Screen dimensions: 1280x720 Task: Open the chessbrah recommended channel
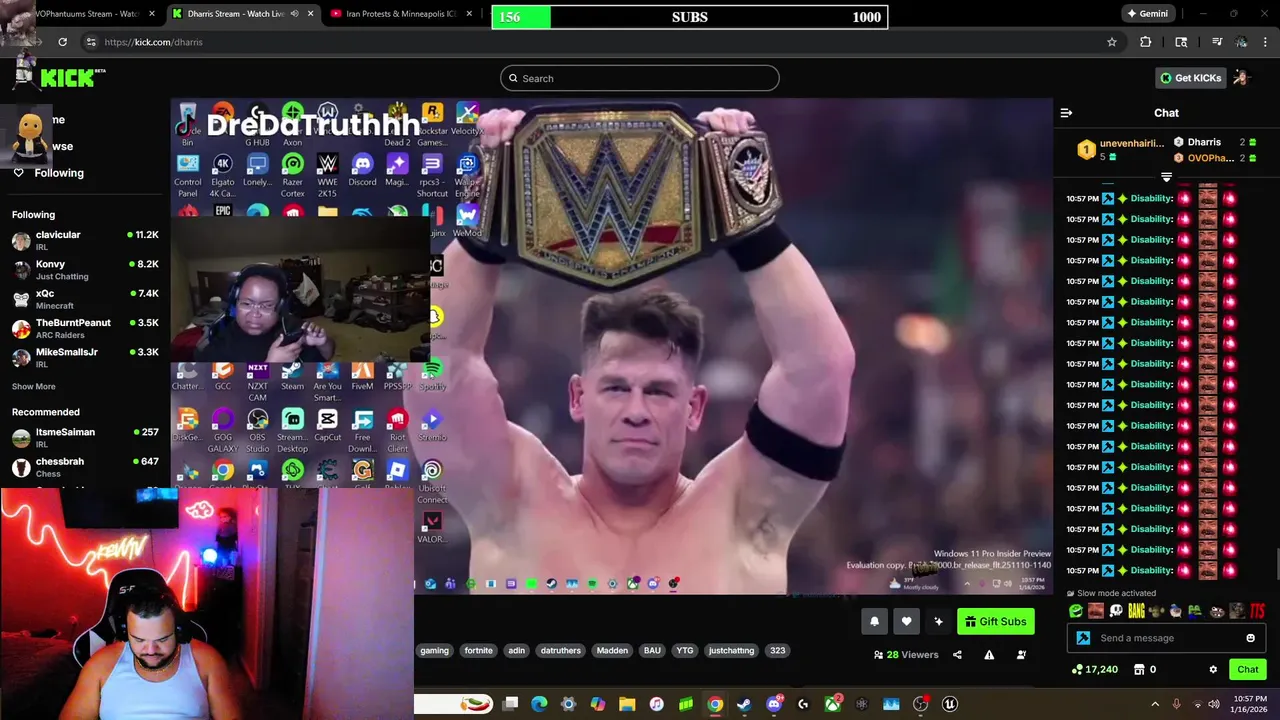point(86,467)
